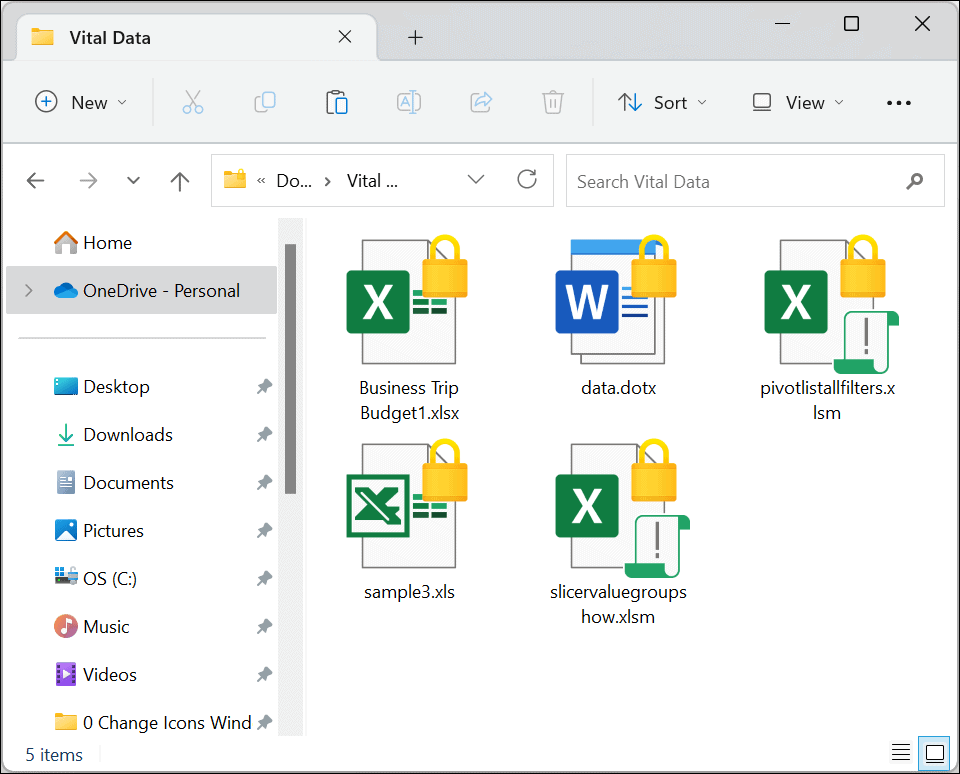This screenshot has height=774, width=960.
Task: Click the Rename icon in toolbar
Action: tap(408, 102)
